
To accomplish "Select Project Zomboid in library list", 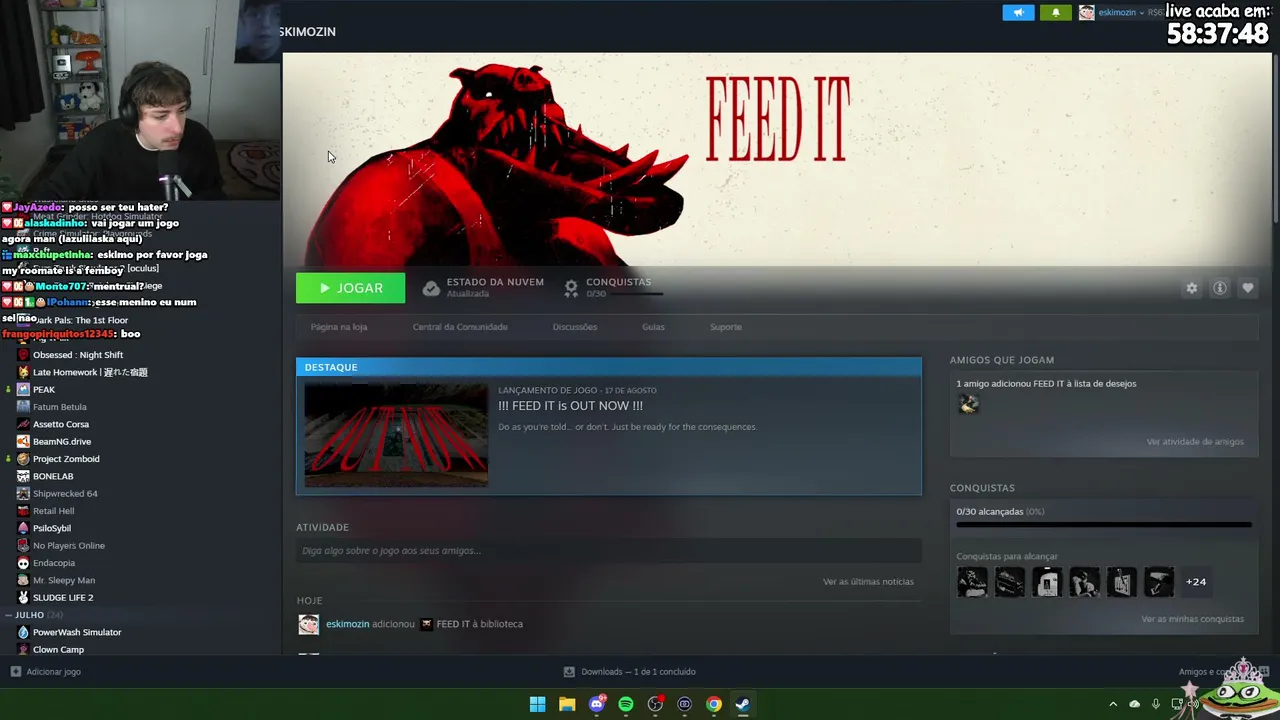I will (x=66, y=459).
